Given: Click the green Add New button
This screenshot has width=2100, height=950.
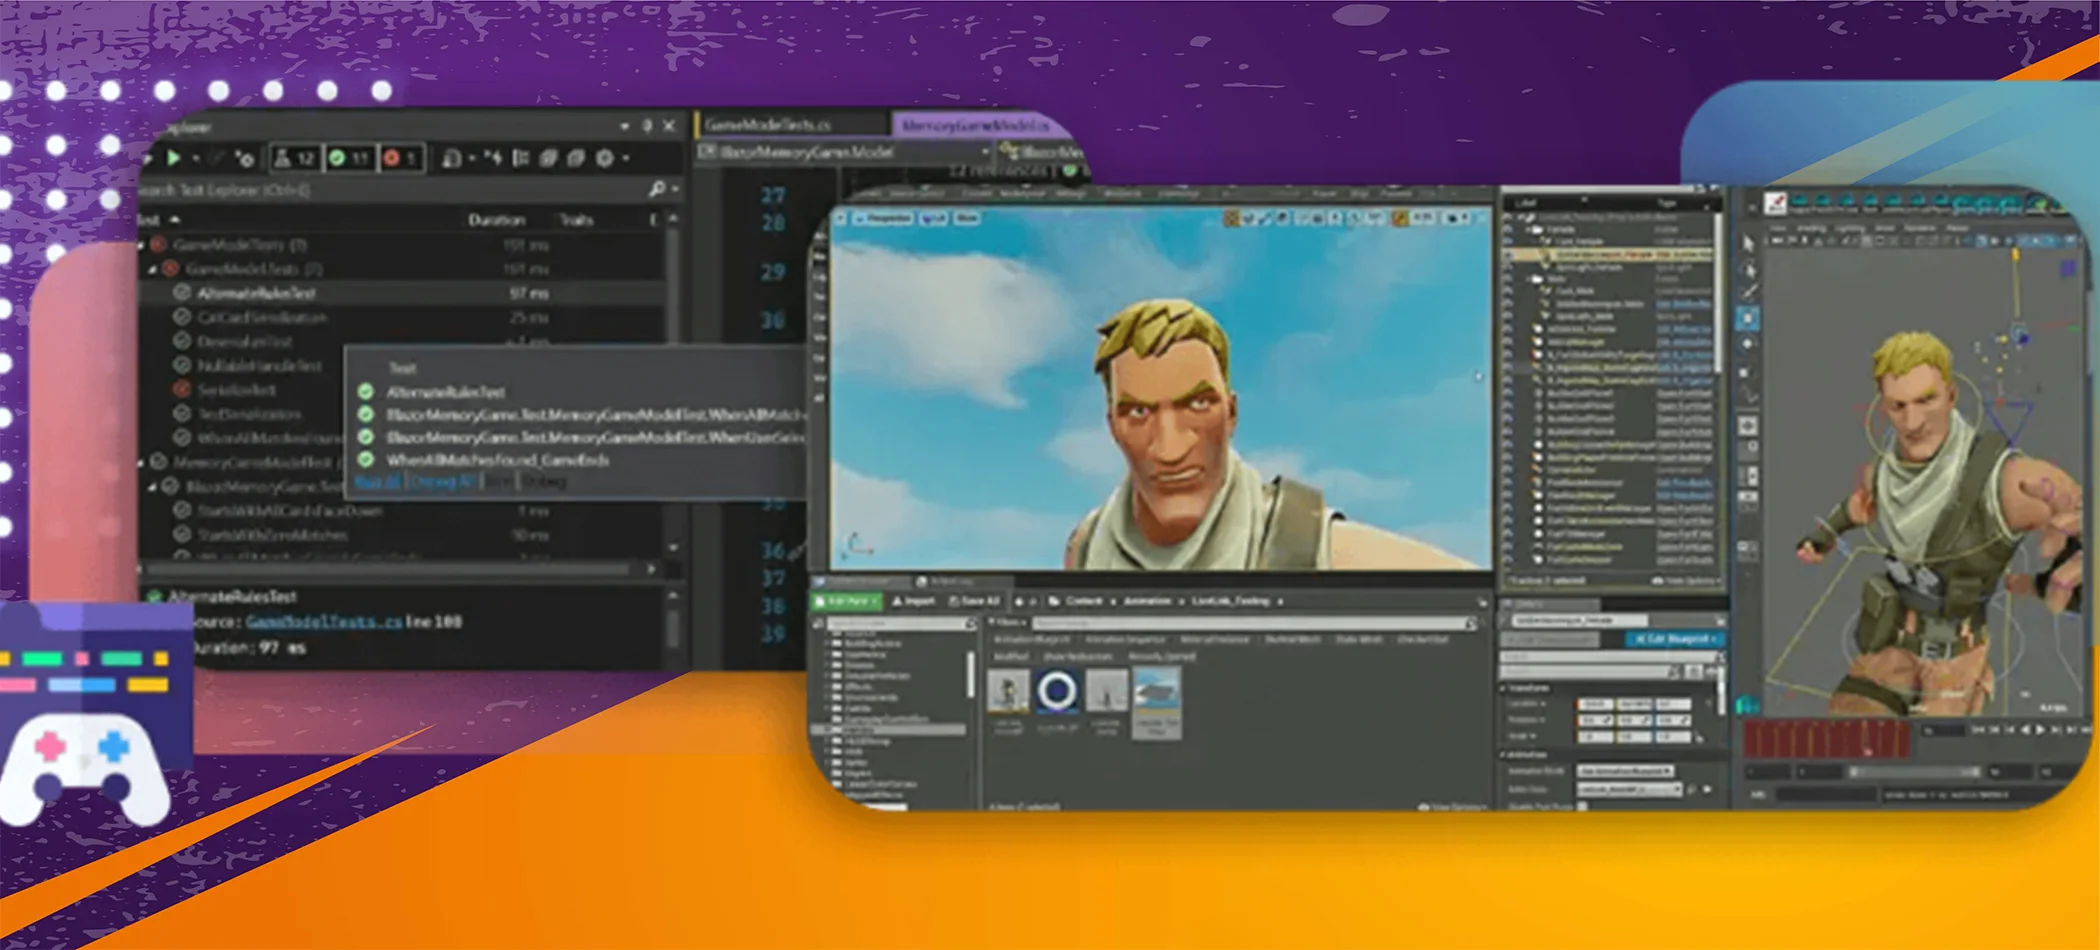Looking at the screenshot, I should point(846,601).
